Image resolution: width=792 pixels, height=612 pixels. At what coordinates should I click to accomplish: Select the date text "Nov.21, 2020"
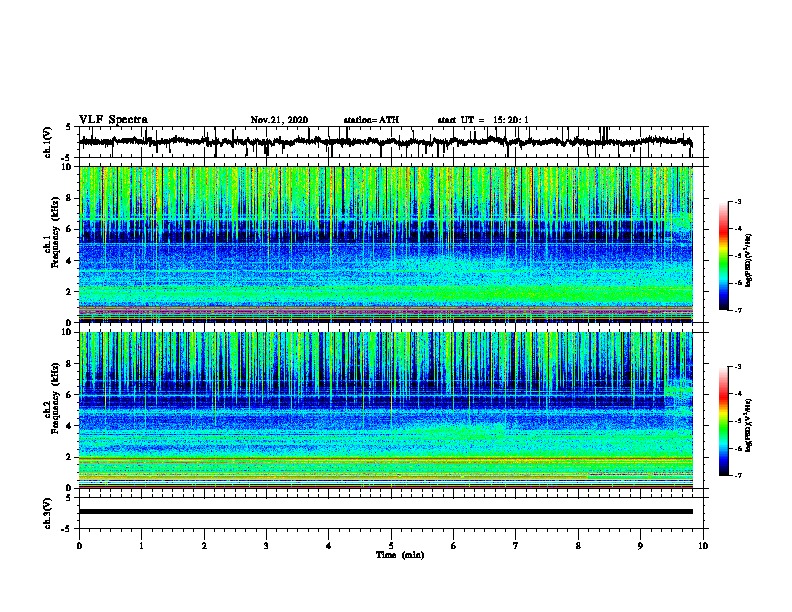click(x=279, y=120)
